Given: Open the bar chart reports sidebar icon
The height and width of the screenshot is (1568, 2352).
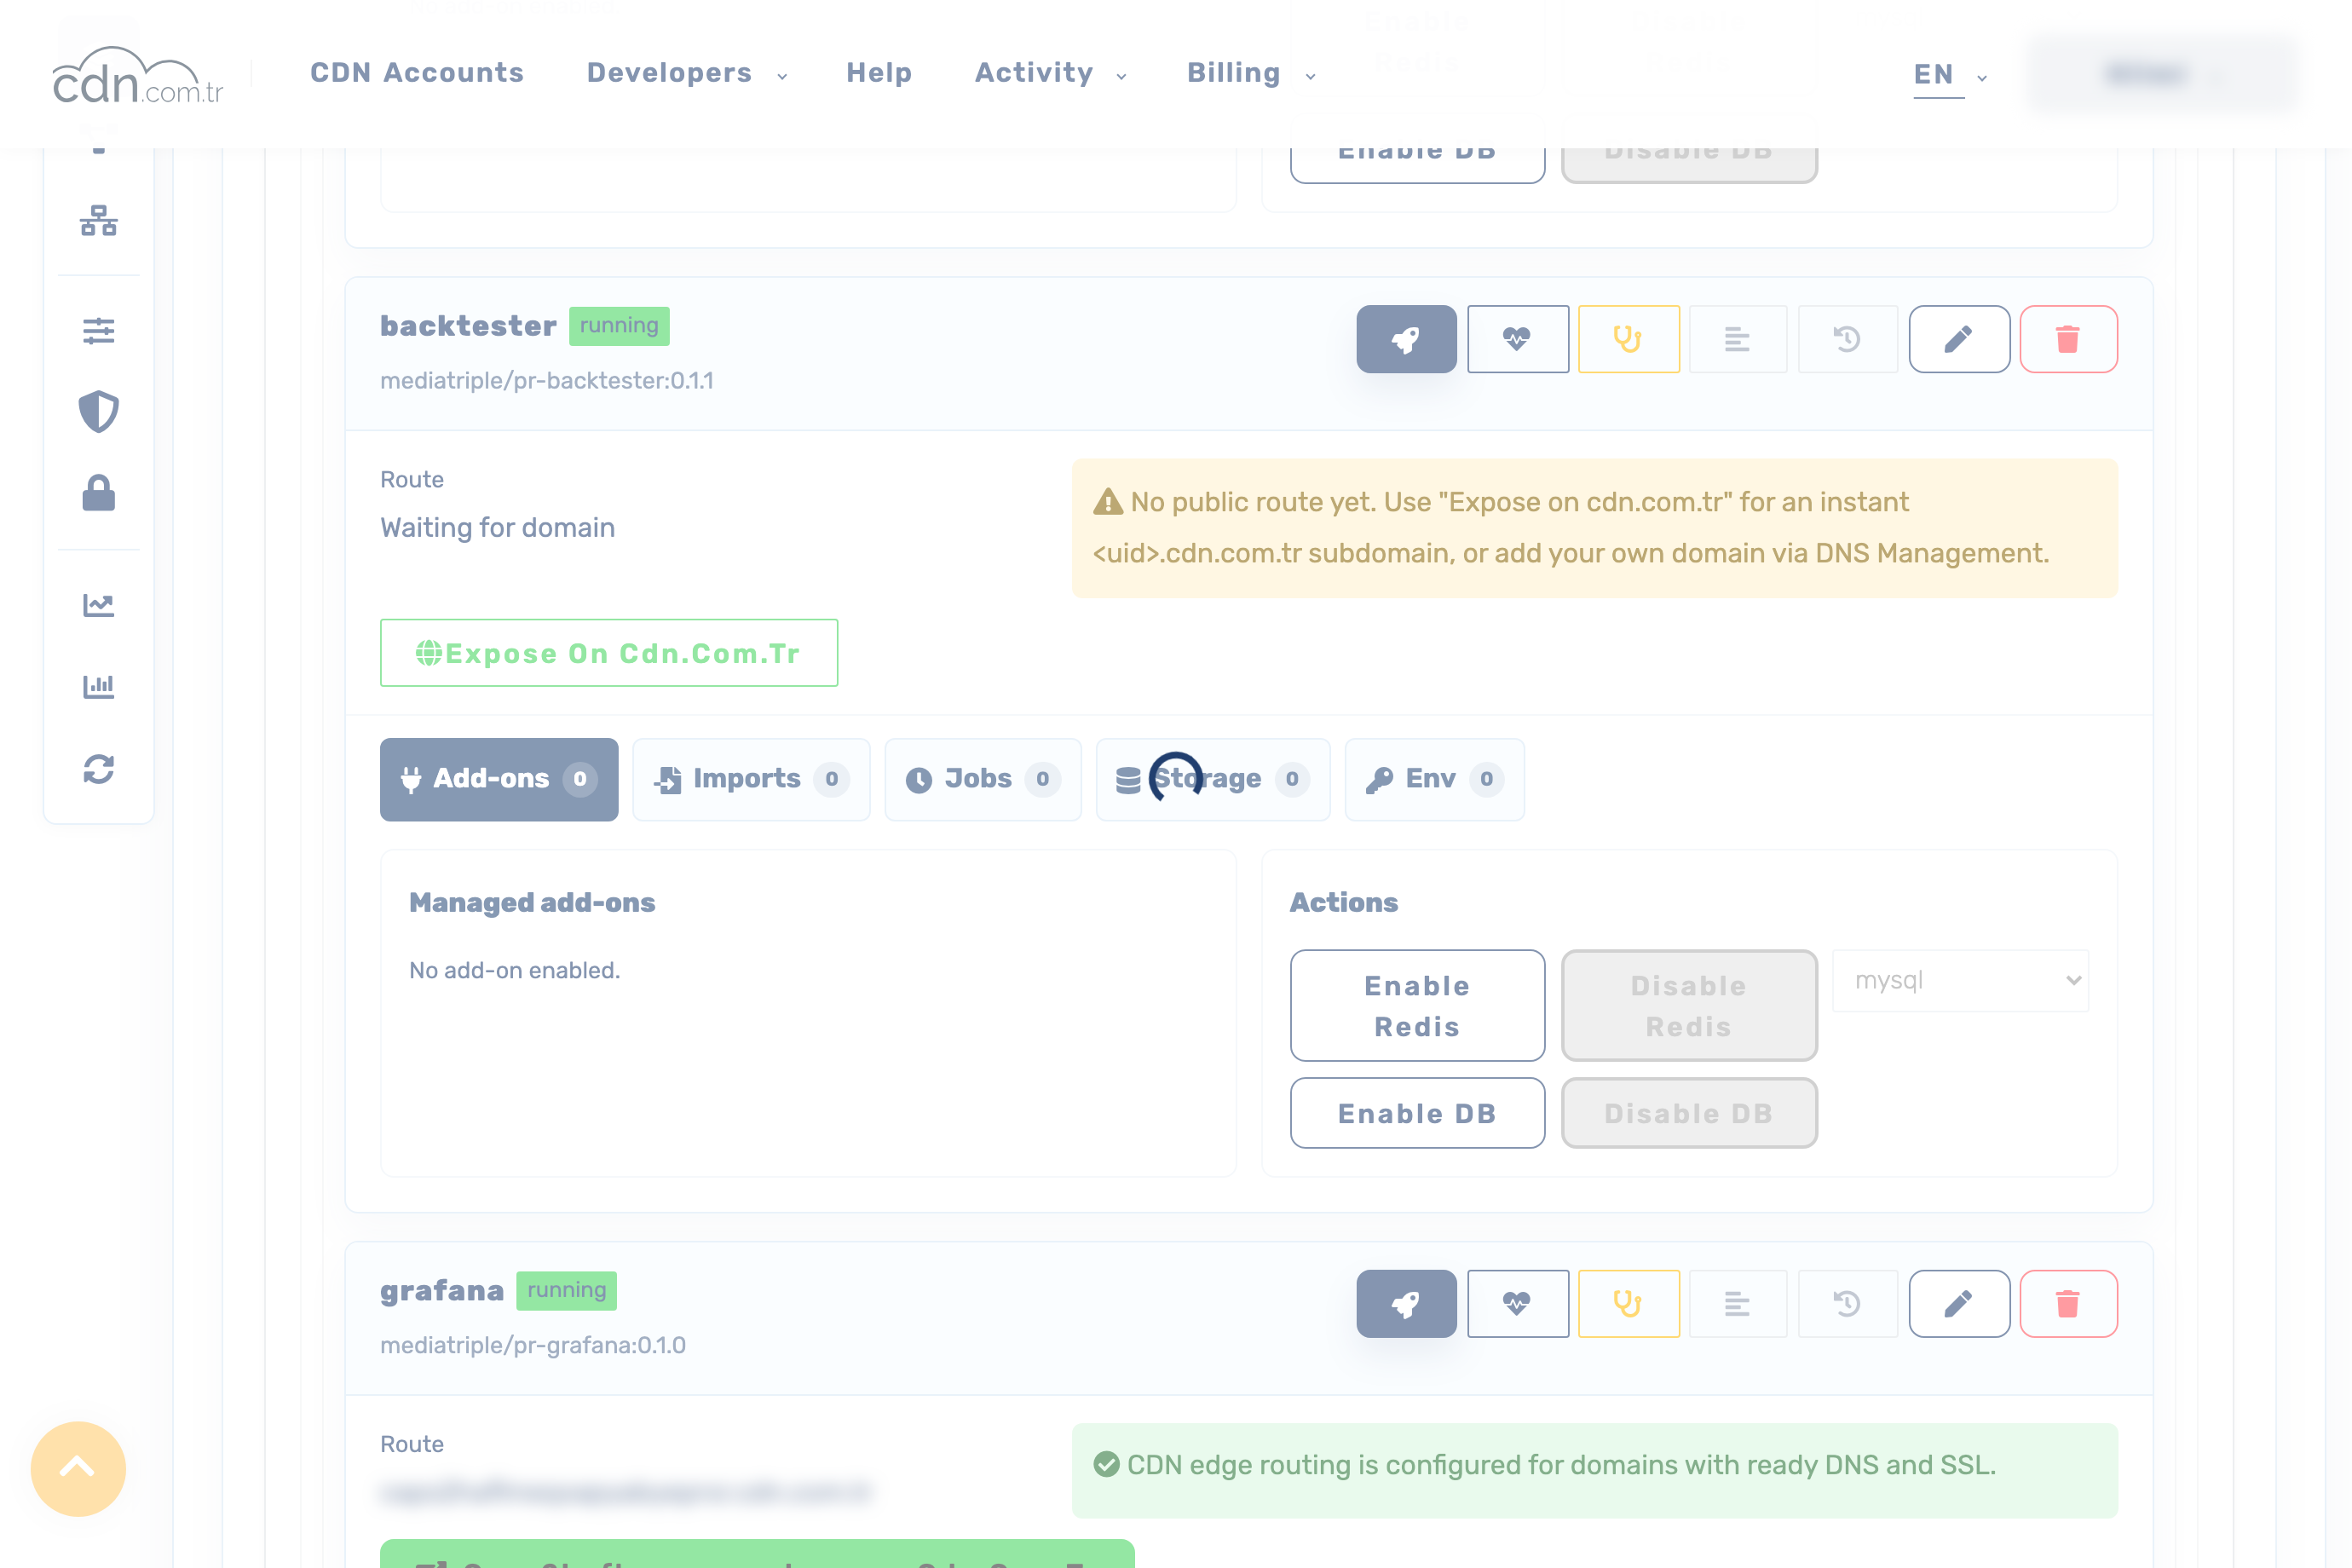Looking at the screenshot, I should 99,686.
